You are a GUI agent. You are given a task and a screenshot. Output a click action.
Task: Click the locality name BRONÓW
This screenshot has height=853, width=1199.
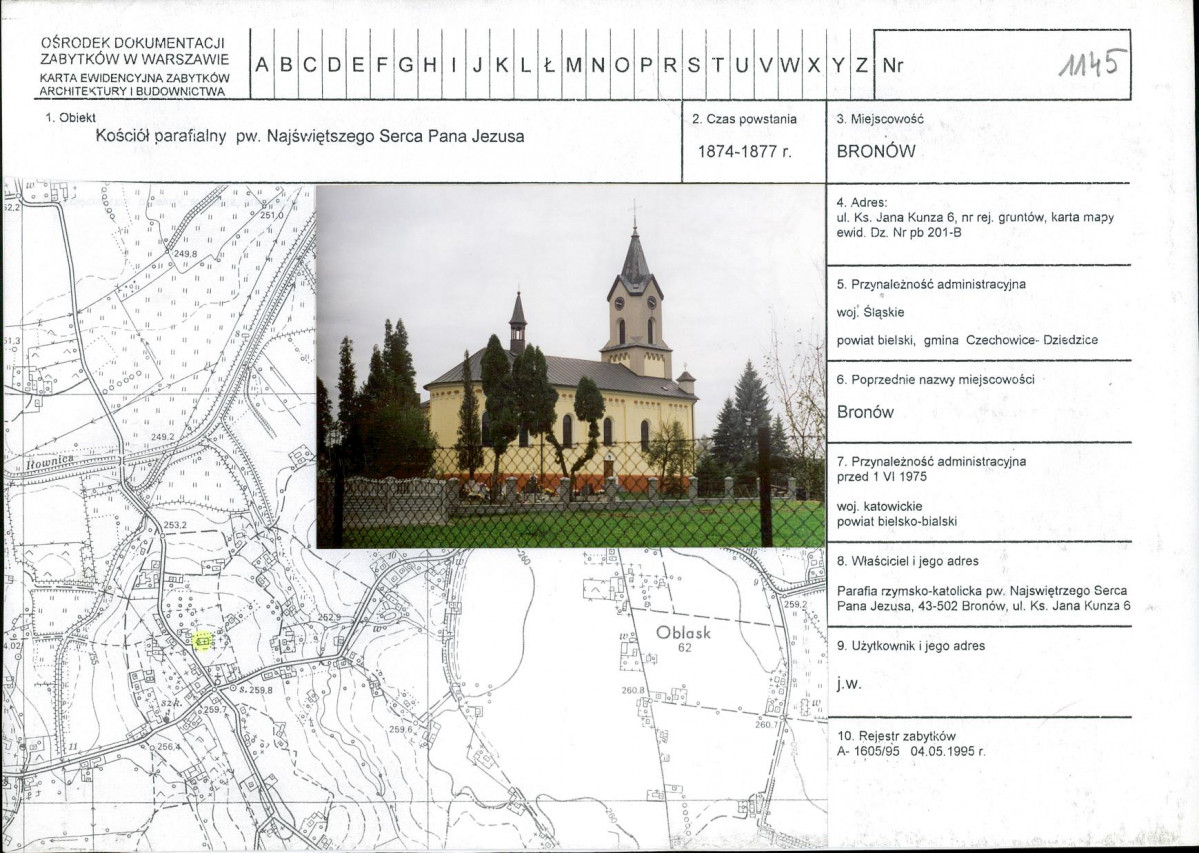point(876,153)
